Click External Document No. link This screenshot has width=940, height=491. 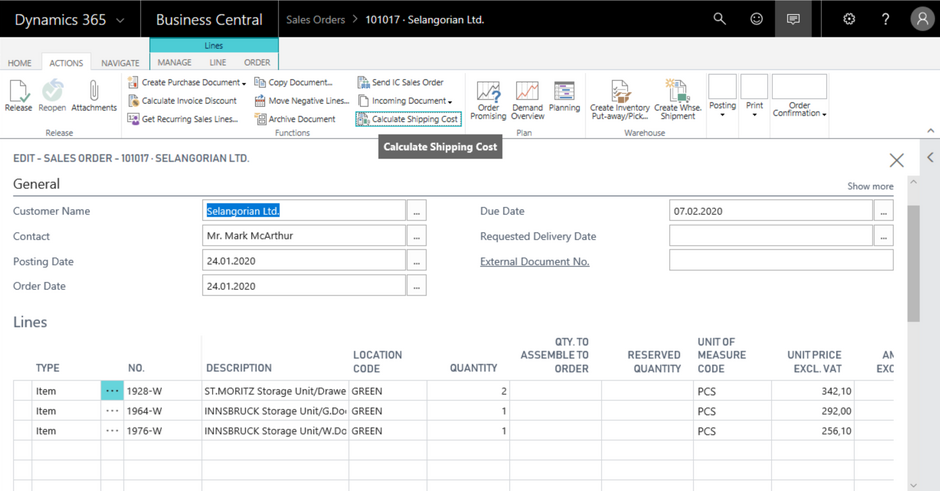(535, 261)
